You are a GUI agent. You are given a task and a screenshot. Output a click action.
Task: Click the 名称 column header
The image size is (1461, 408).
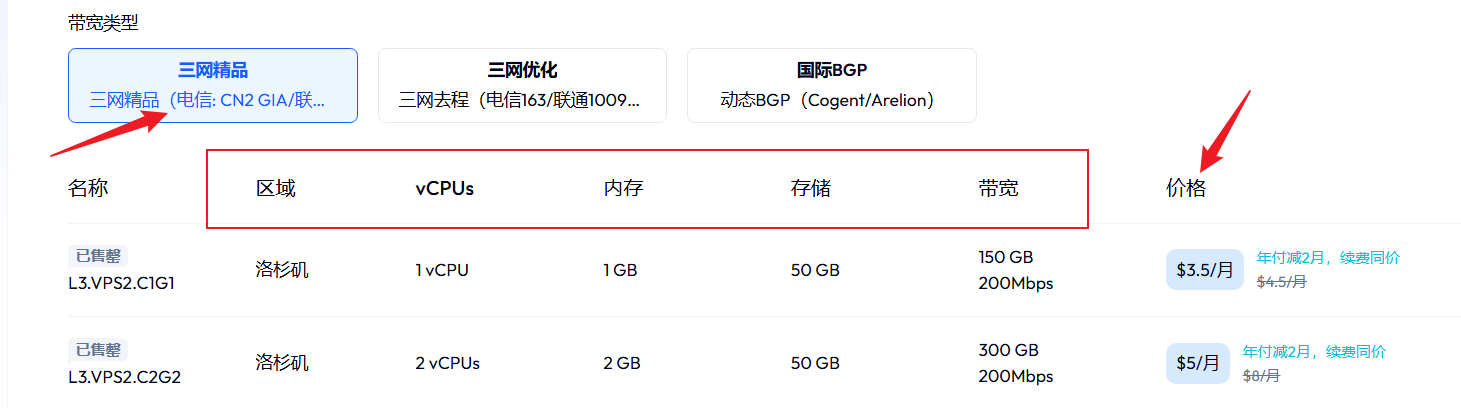click(88, 188)
